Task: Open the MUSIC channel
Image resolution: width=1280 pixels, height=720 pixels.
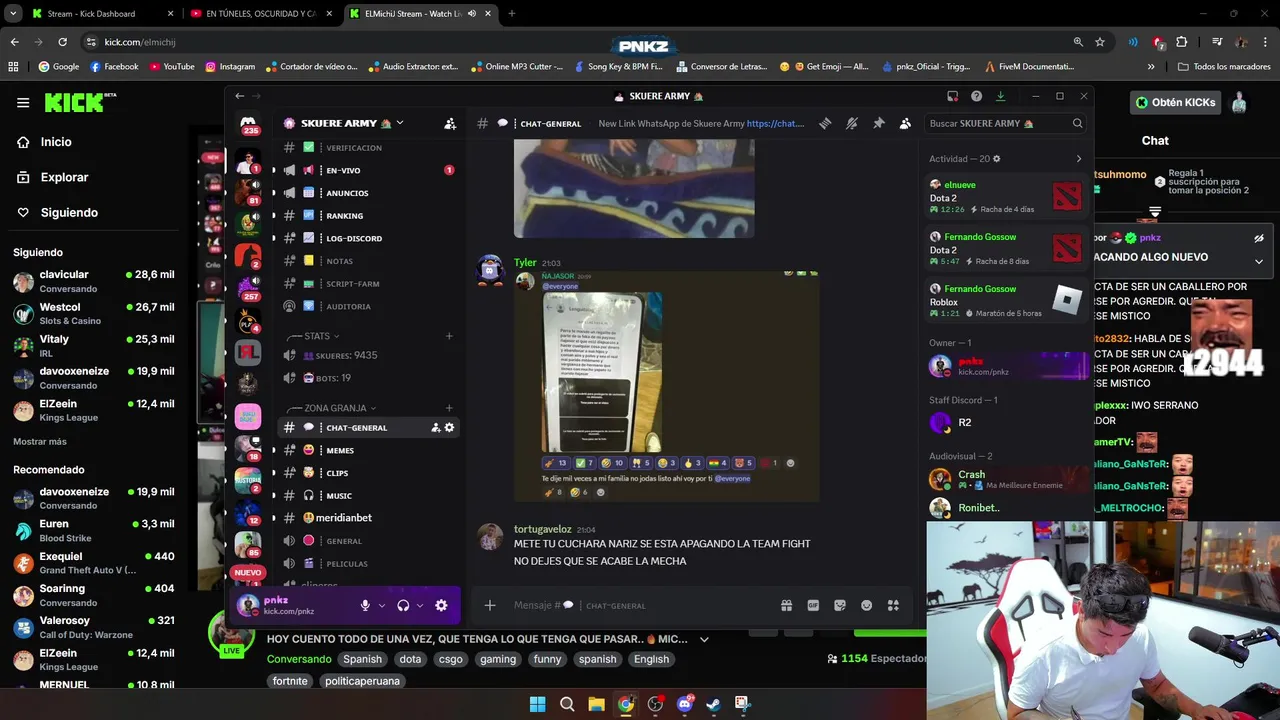Action: click(x=368, y=495)
